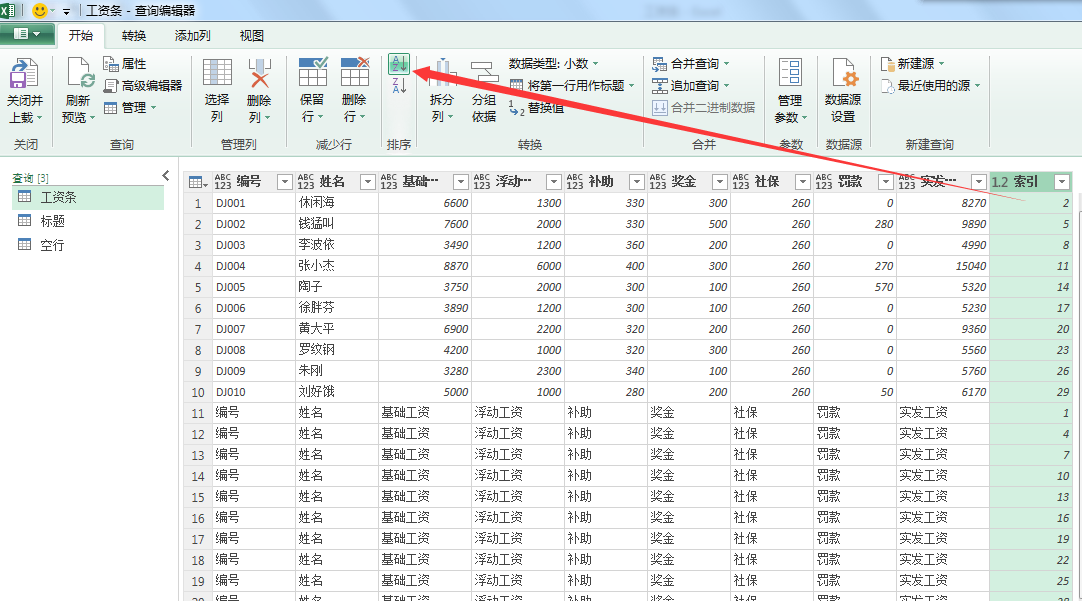Open filter dropdown of 编号 column
Screen dimensions: 1082x601
(284, 182)
